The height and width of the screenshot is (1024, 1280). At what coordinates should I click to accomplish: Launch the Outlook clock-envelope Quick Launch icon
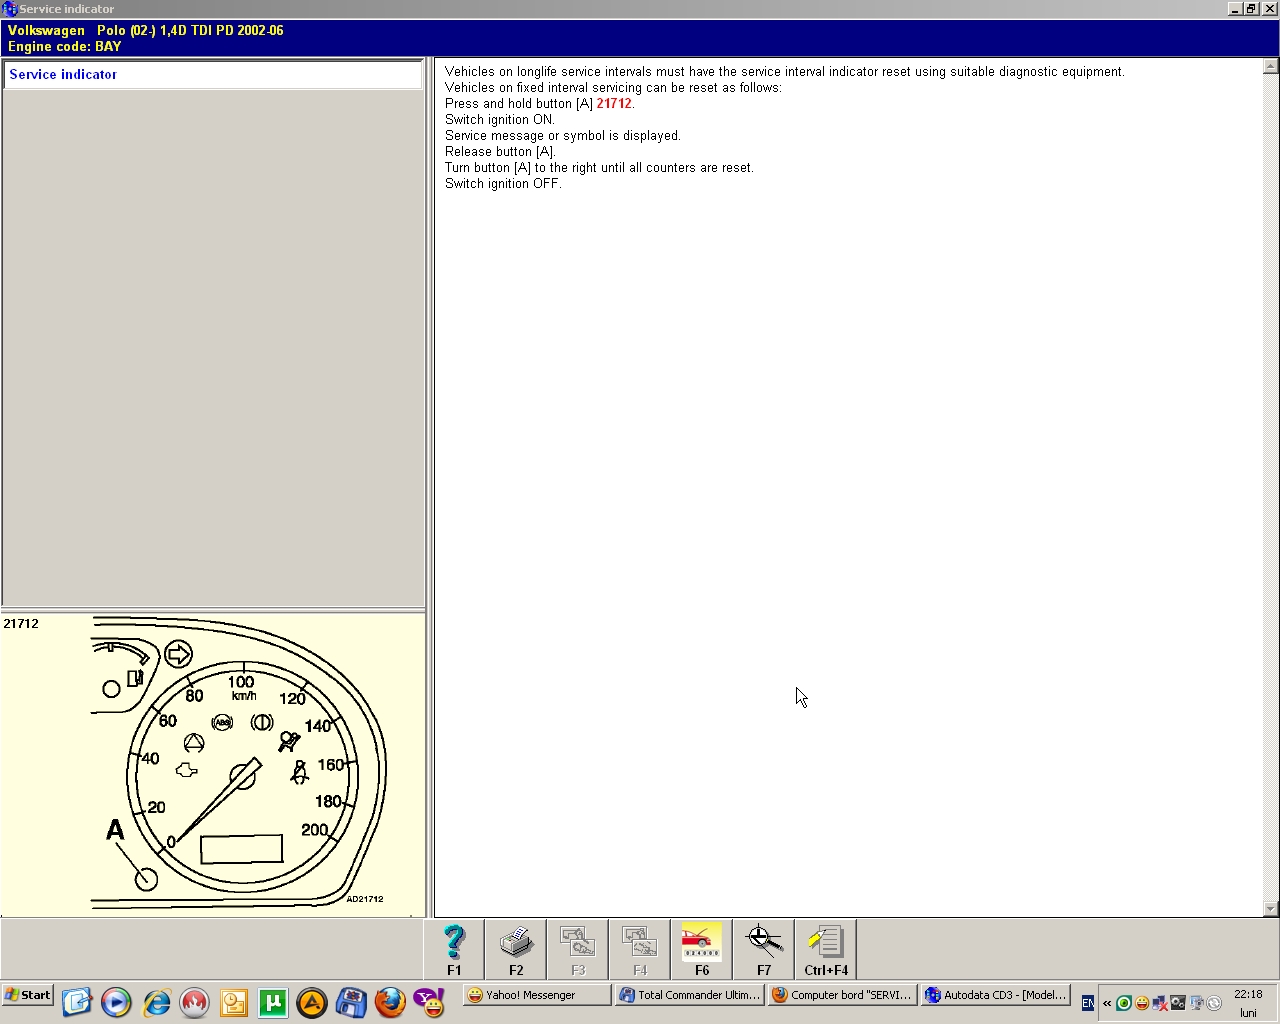(x=233, y=1002)
